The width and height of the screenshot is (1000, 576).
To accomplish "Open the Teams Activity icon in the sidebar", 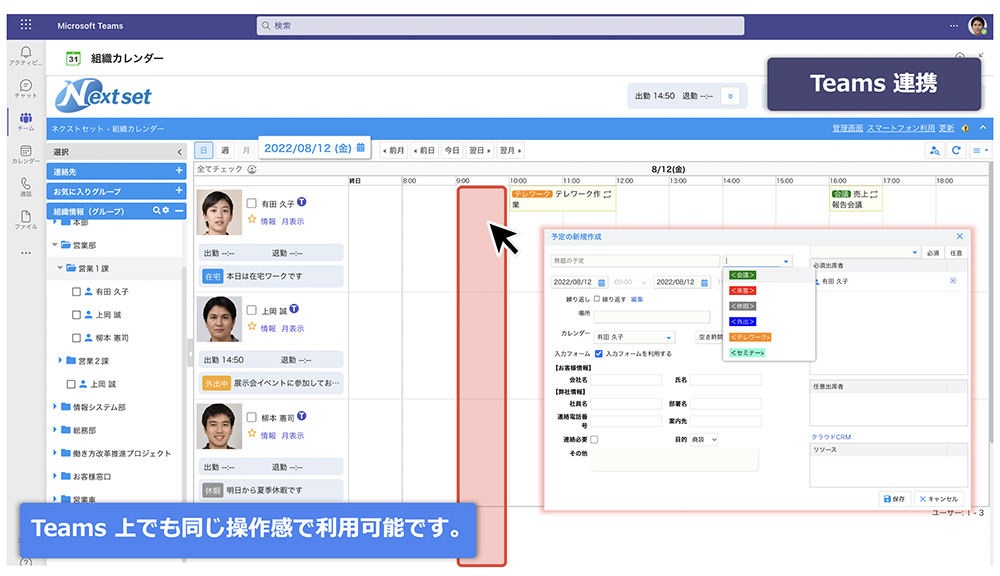I will (x=26, y=55).
